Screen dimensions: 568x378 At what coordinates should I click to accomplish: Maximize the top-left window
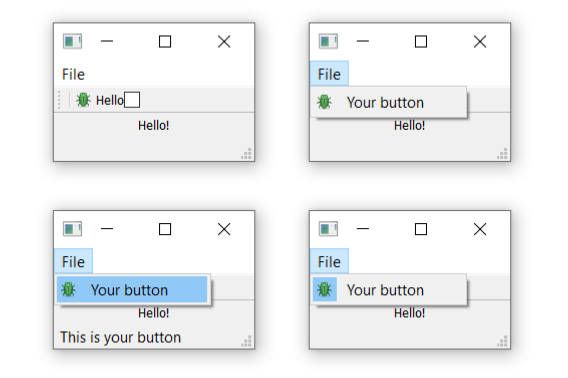165,42
